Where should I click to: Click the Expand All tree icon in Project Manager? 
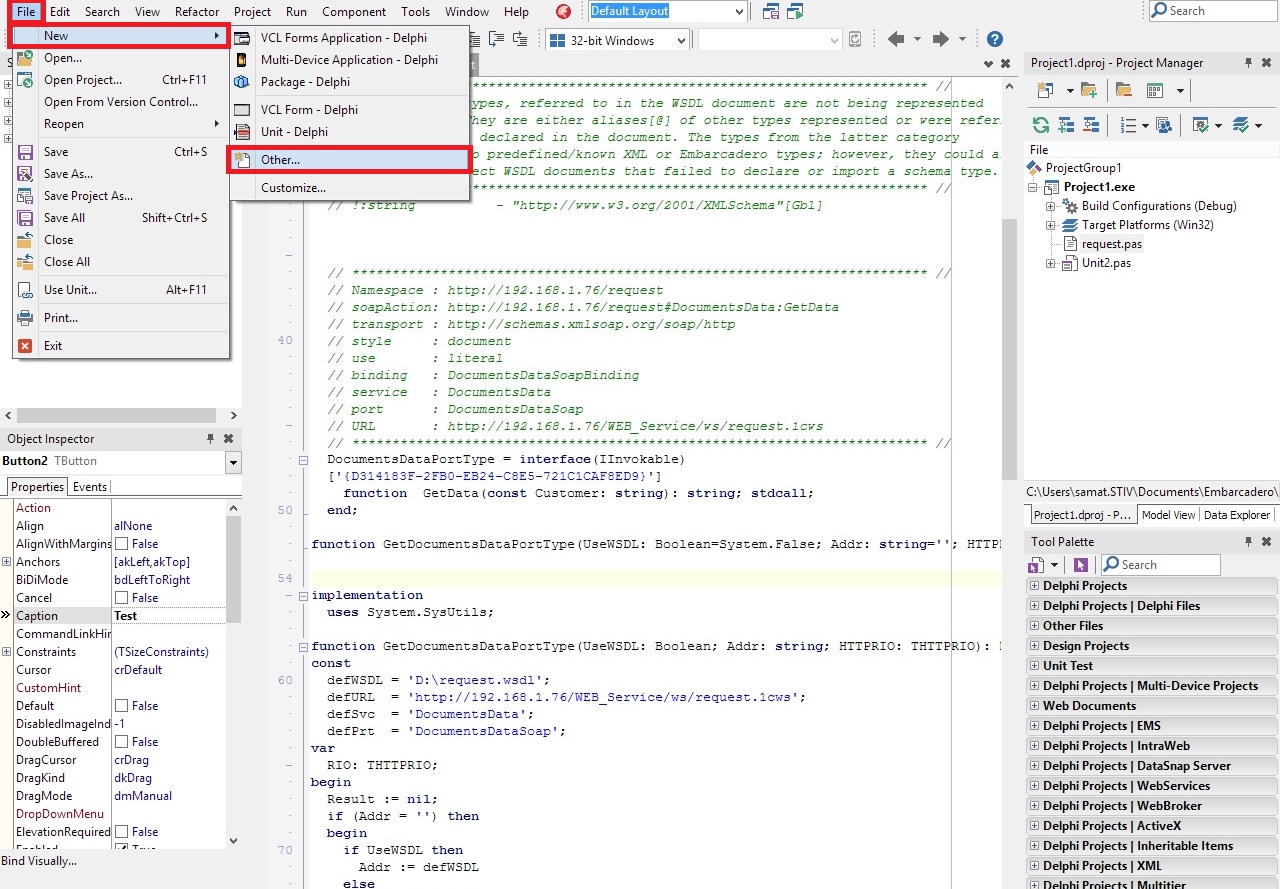[1065, 125]
